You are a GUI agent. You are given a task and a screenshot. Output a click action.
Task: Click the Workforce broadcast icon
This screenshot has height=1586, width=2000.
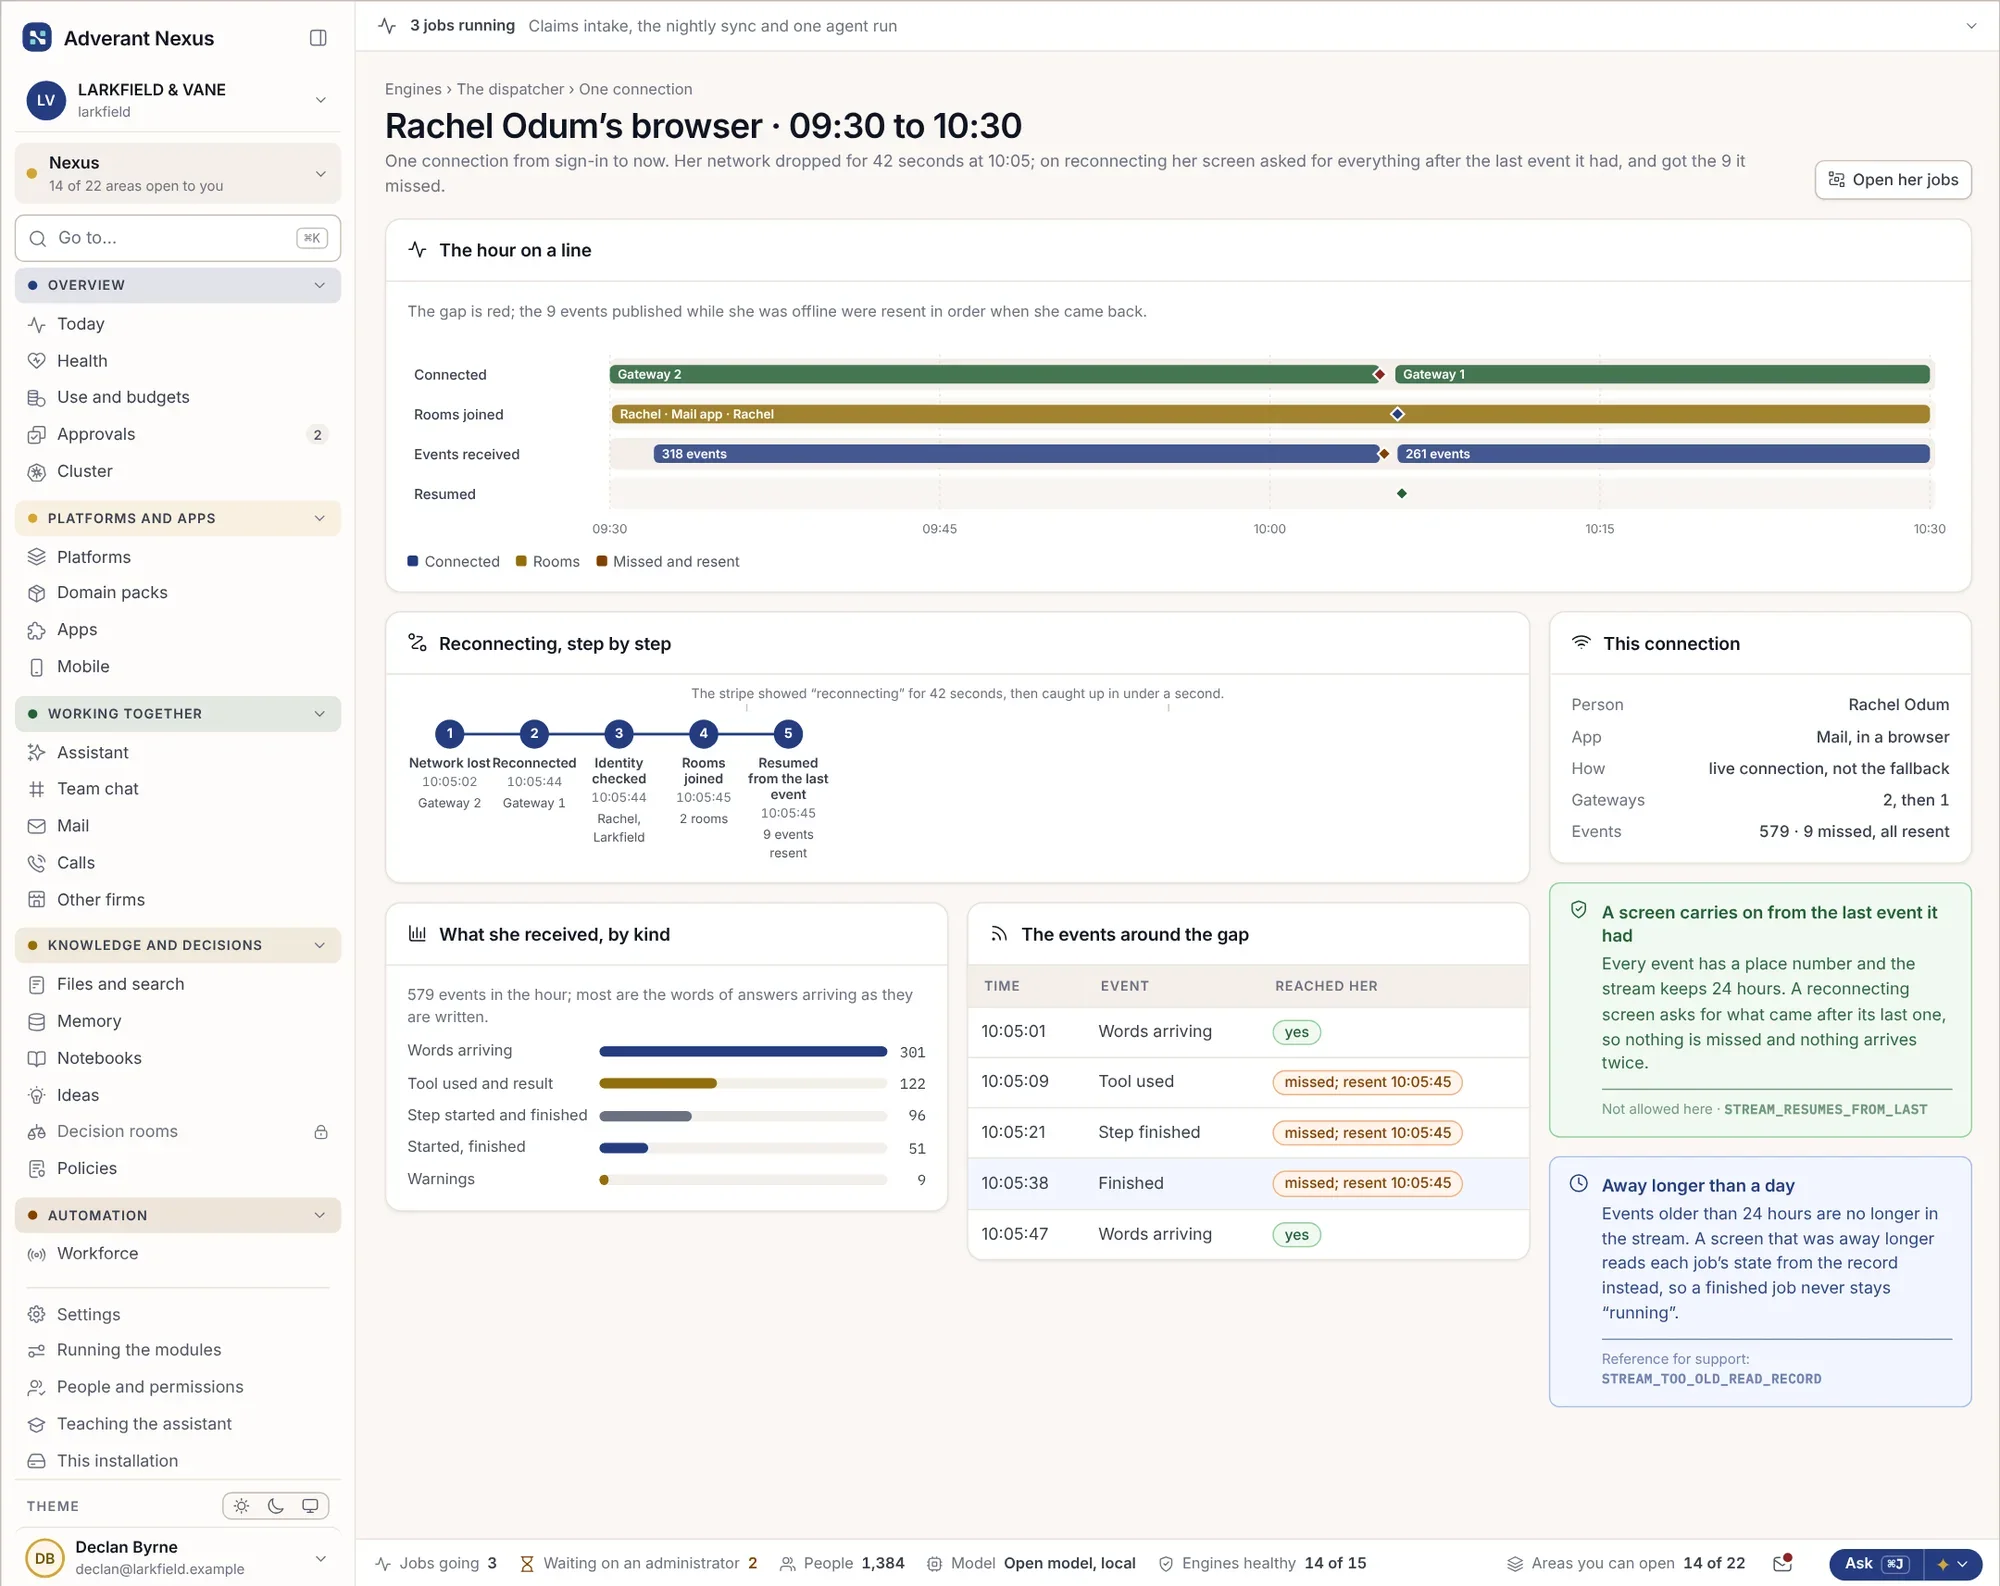click(37, 1254)
